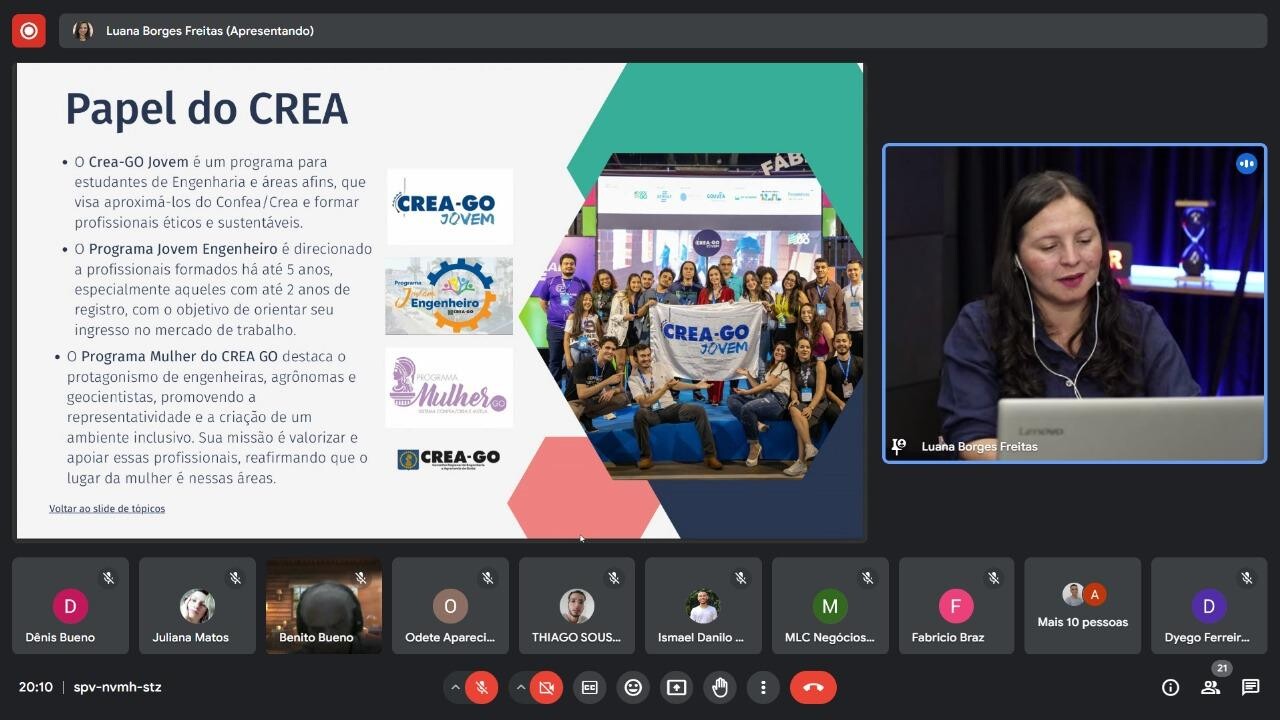Open Mais 10 pessoas tile
Image resolution: width=1280 pixels, height=720 pixels.
pyautogui.click(x=1083, y=605)
